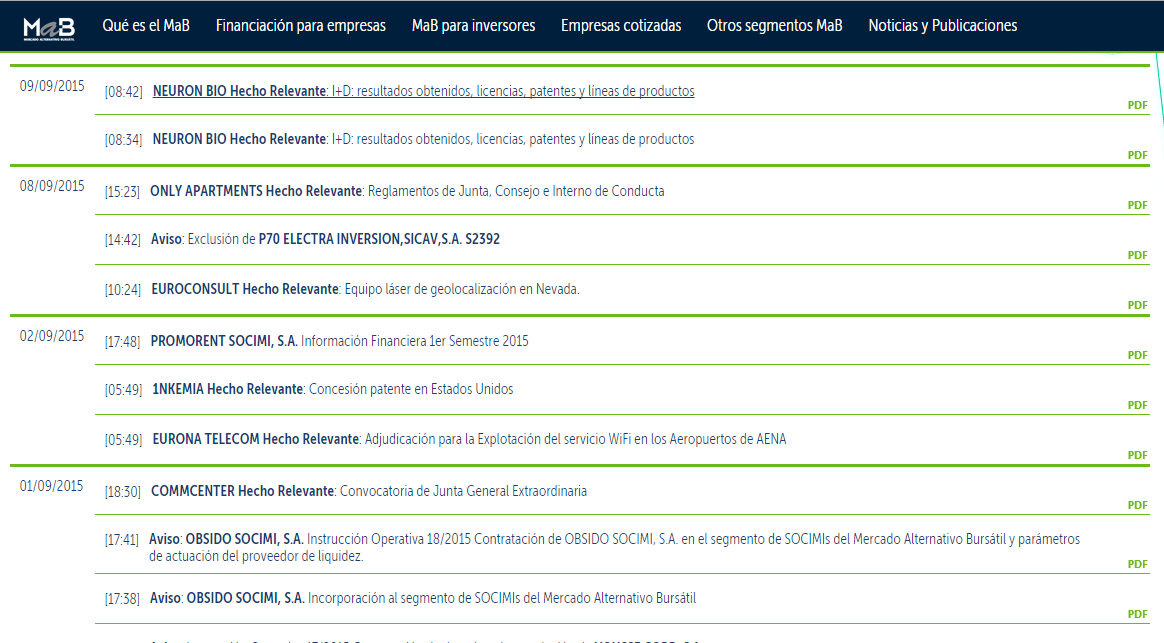Open PROMORENT SOCIMI Información Financiera notice
This screenshot has height=643, width=1164.
pyautogui.click(x=339, y=341)
